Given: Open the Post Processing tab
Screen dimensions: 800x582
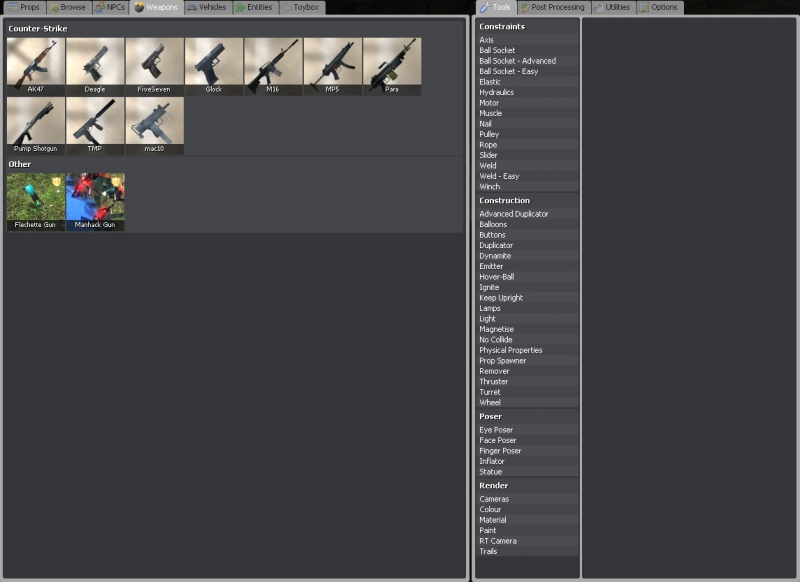Looking at the screenshot, I should [x=552, y=7].
